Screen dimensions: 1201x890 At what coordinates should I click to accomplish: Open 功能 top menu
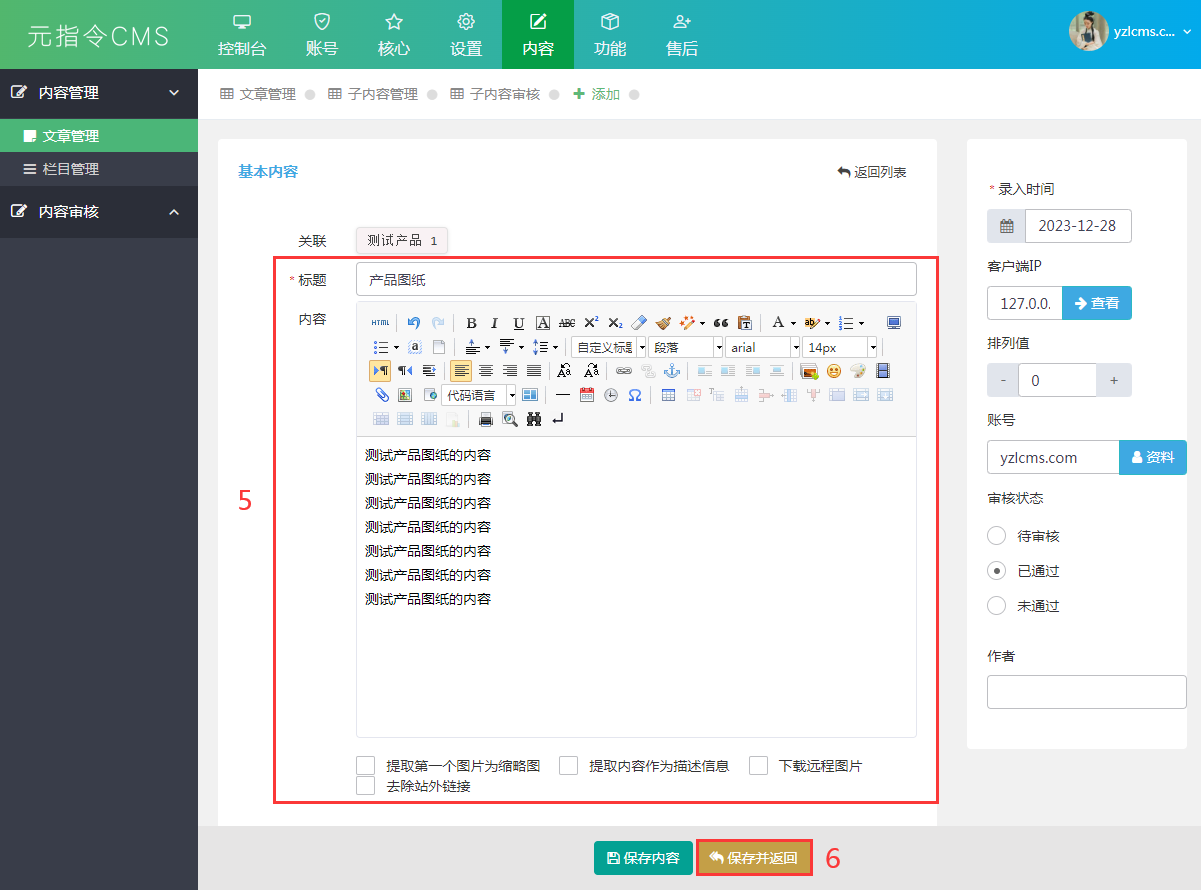(x=610, y=35)
